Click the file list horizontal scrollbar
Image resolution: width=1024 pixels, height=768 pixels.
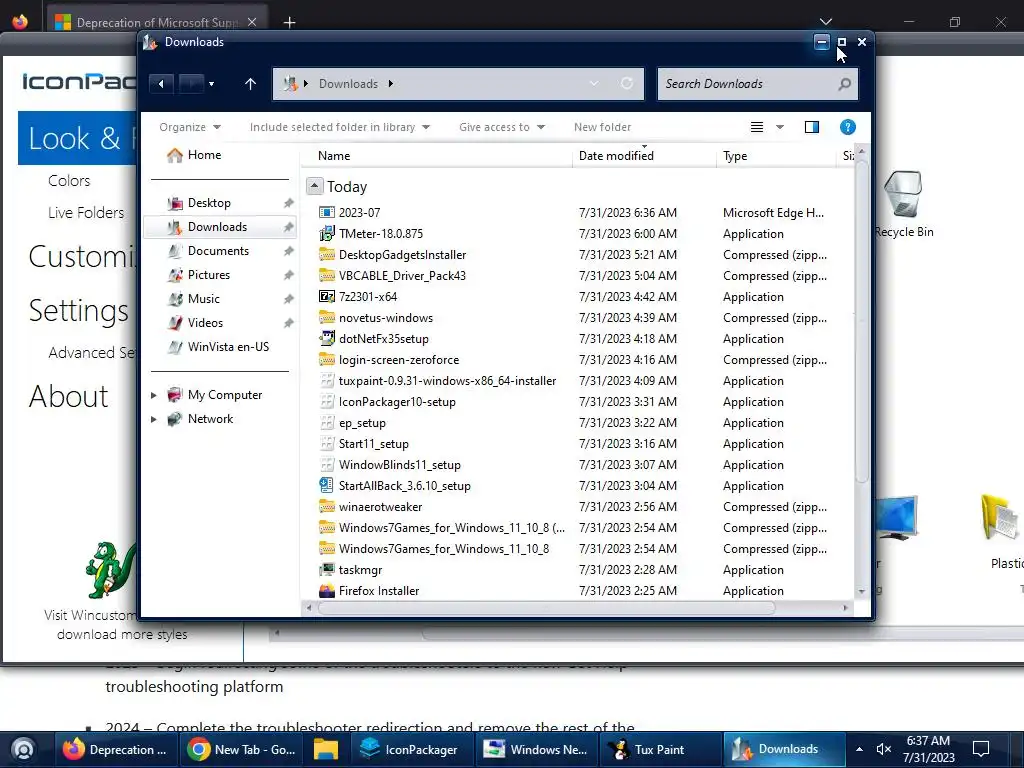click(x=547, y=608)
